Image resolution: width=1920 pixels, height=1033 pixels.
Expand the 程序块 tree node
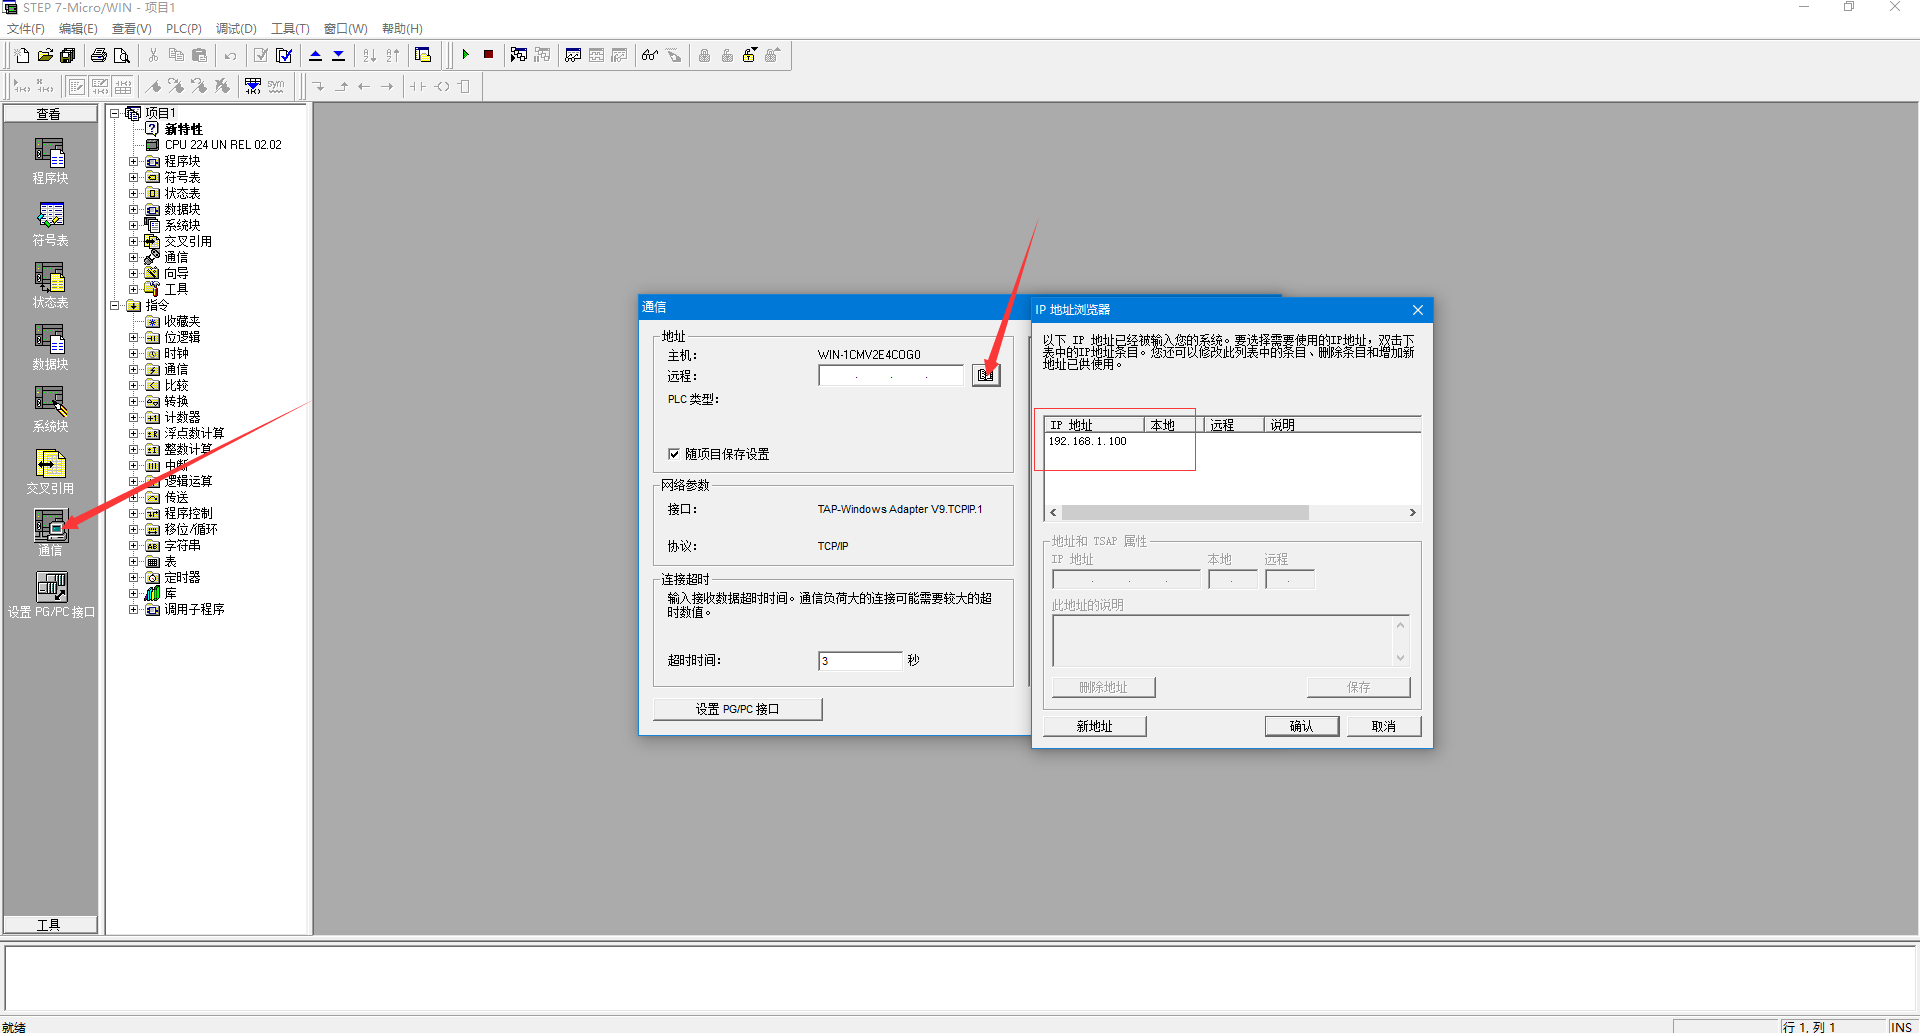[x=133, y=161]
